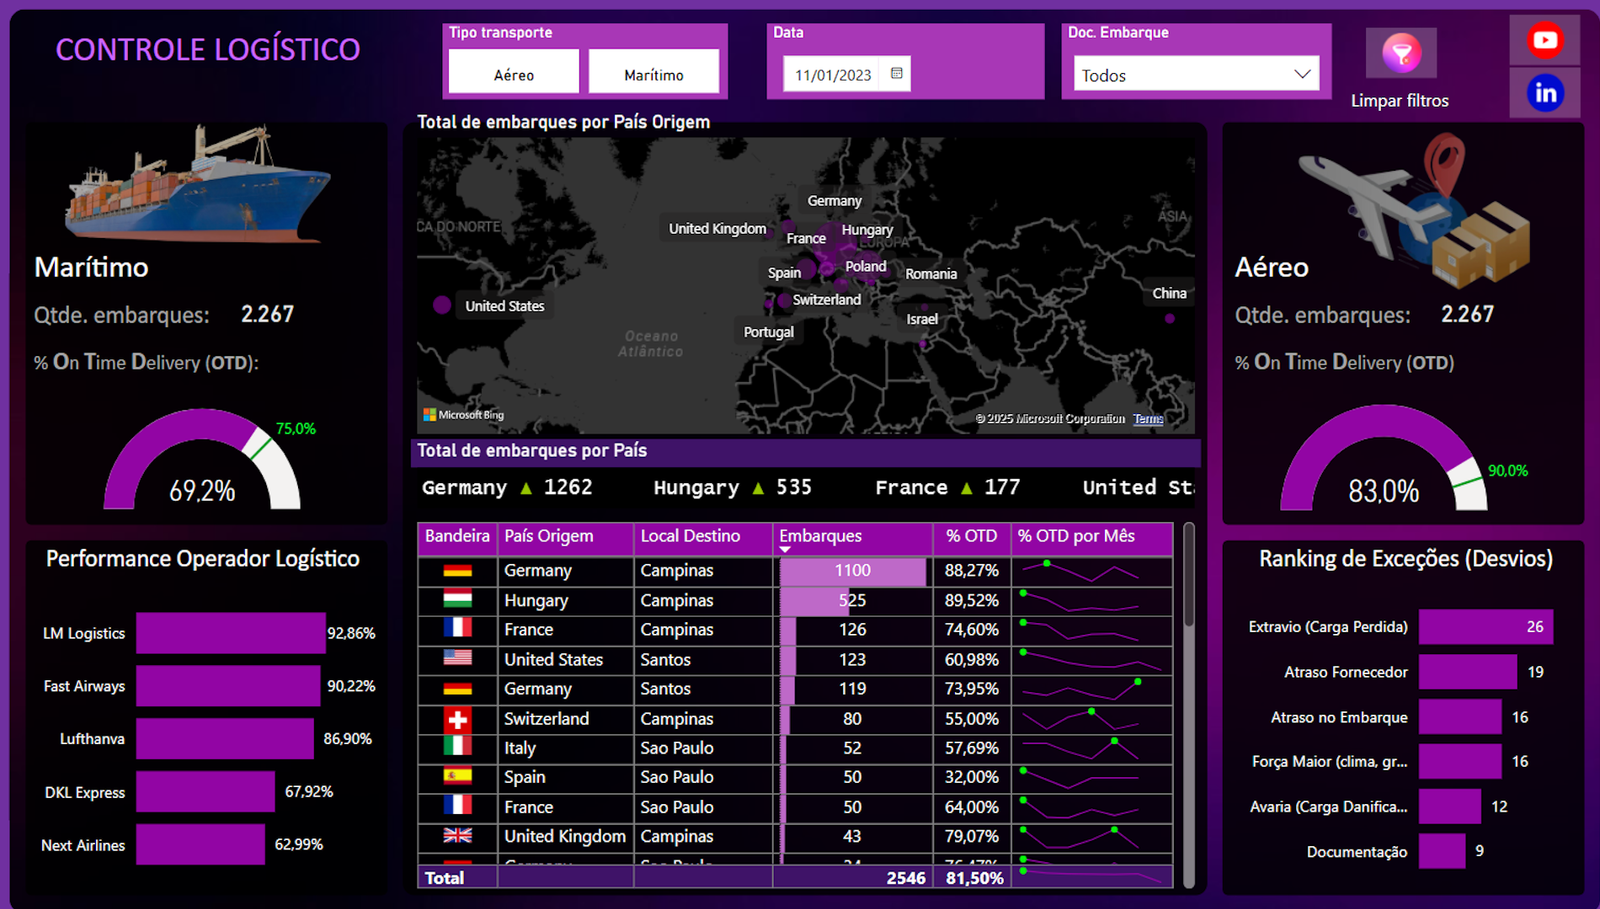Click the Terms link on the map
This screenshot has width=1600, height=909.
pos(1147,418)
